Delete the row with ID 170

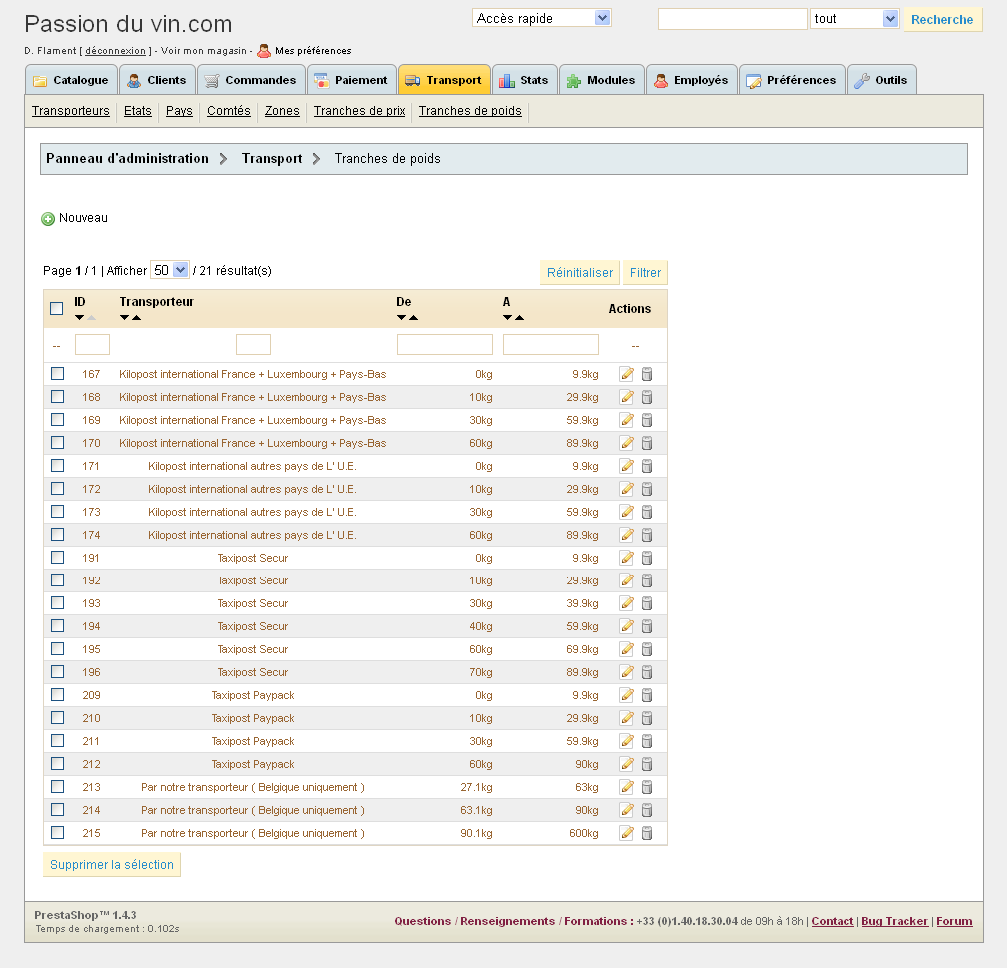(647, 443)
